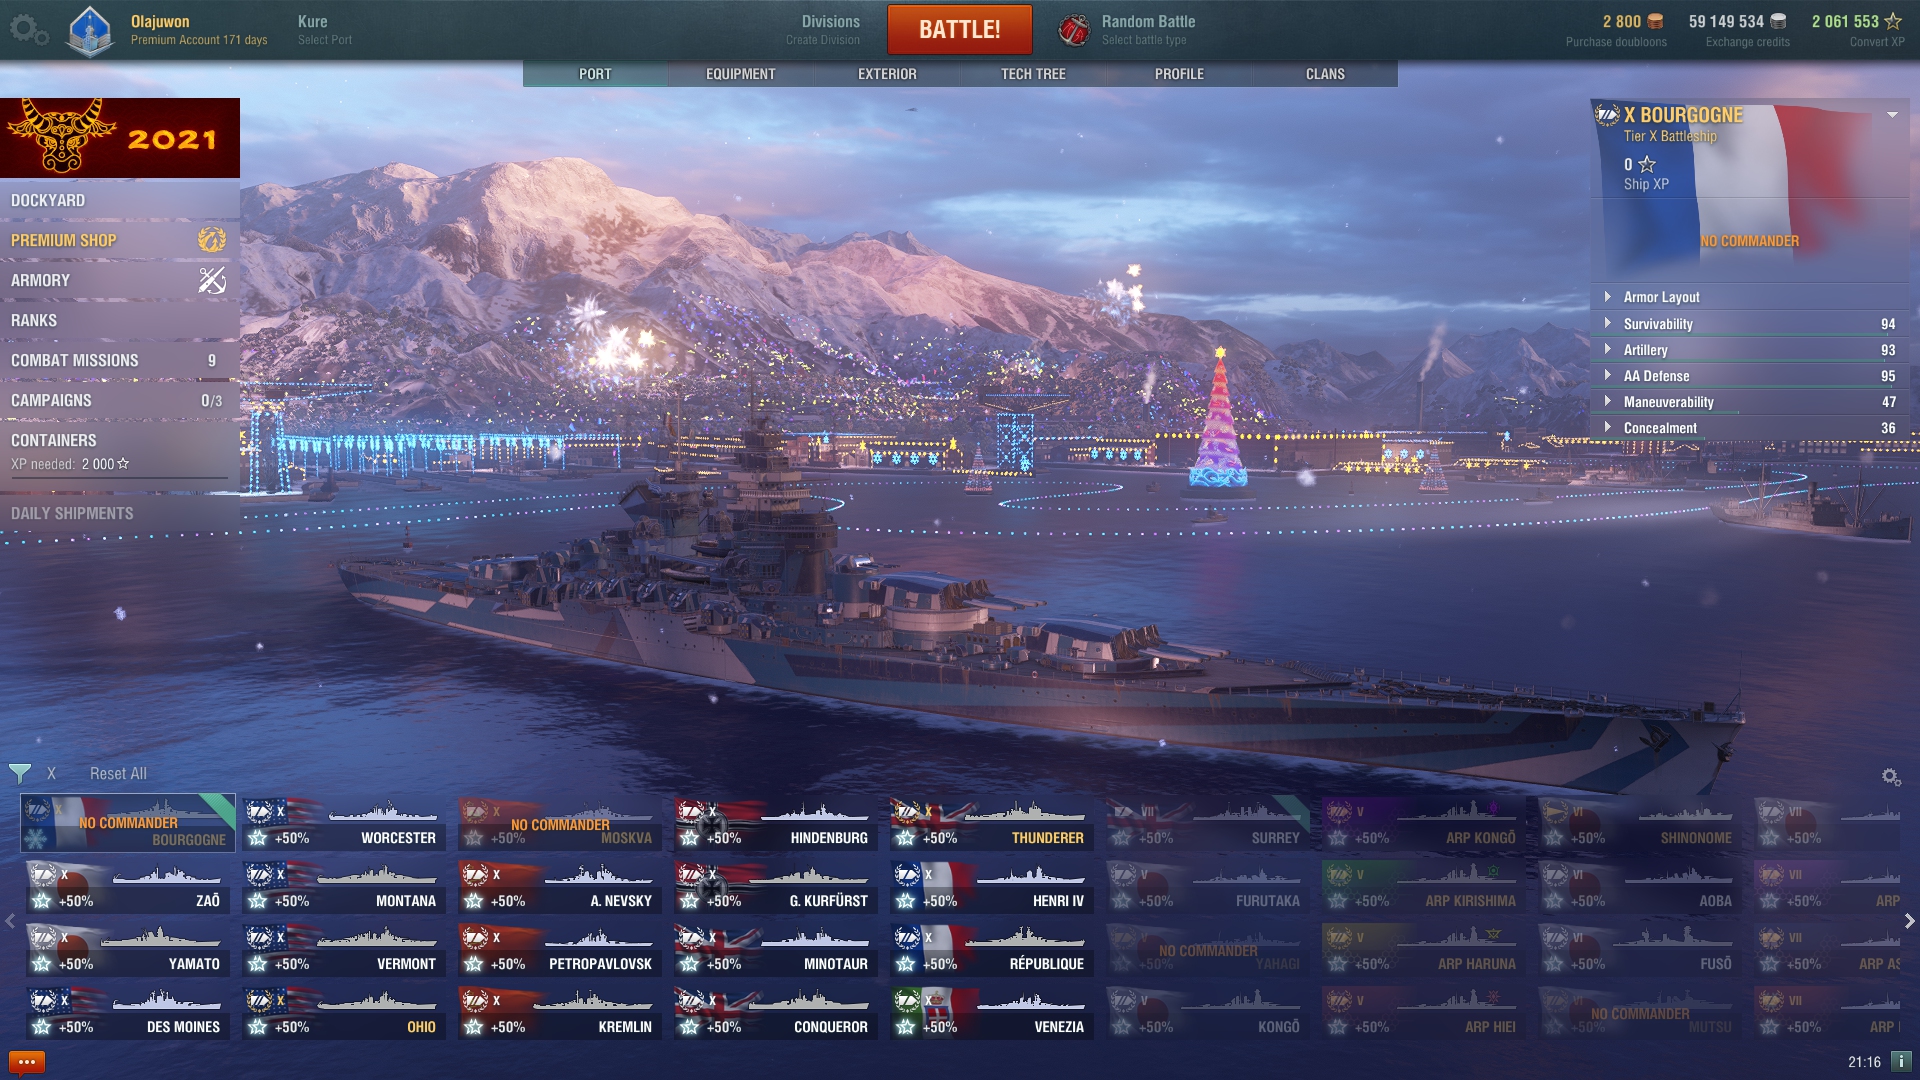Open the info icon near clock
The width and height of the screenshot is (1920, 1080).
click(x=1901, y=1061)
